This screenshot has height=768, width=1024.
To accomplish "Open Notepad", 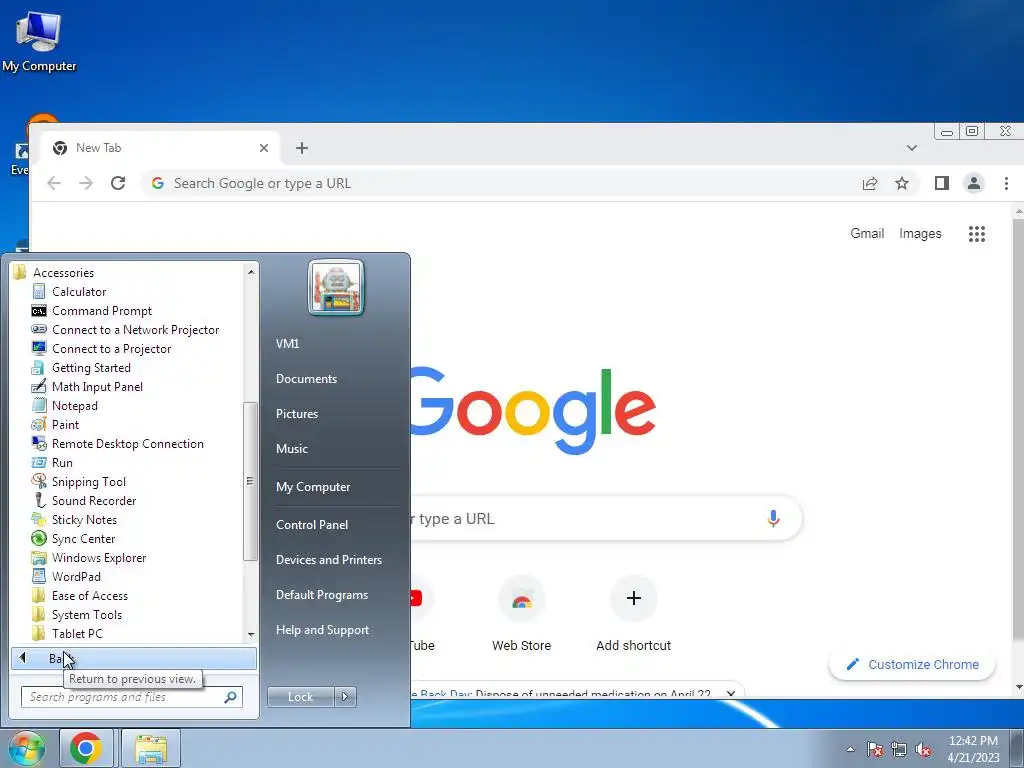I will click(x=74, y=406).
